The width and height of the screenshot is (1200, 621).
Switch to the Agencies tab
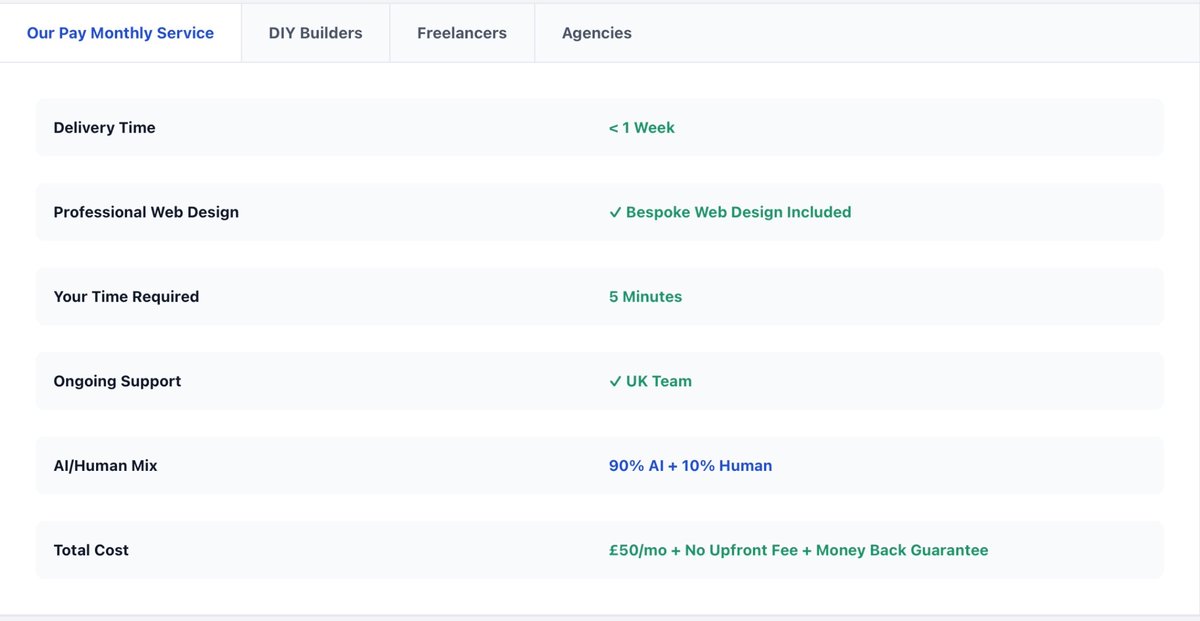[597, 33]
